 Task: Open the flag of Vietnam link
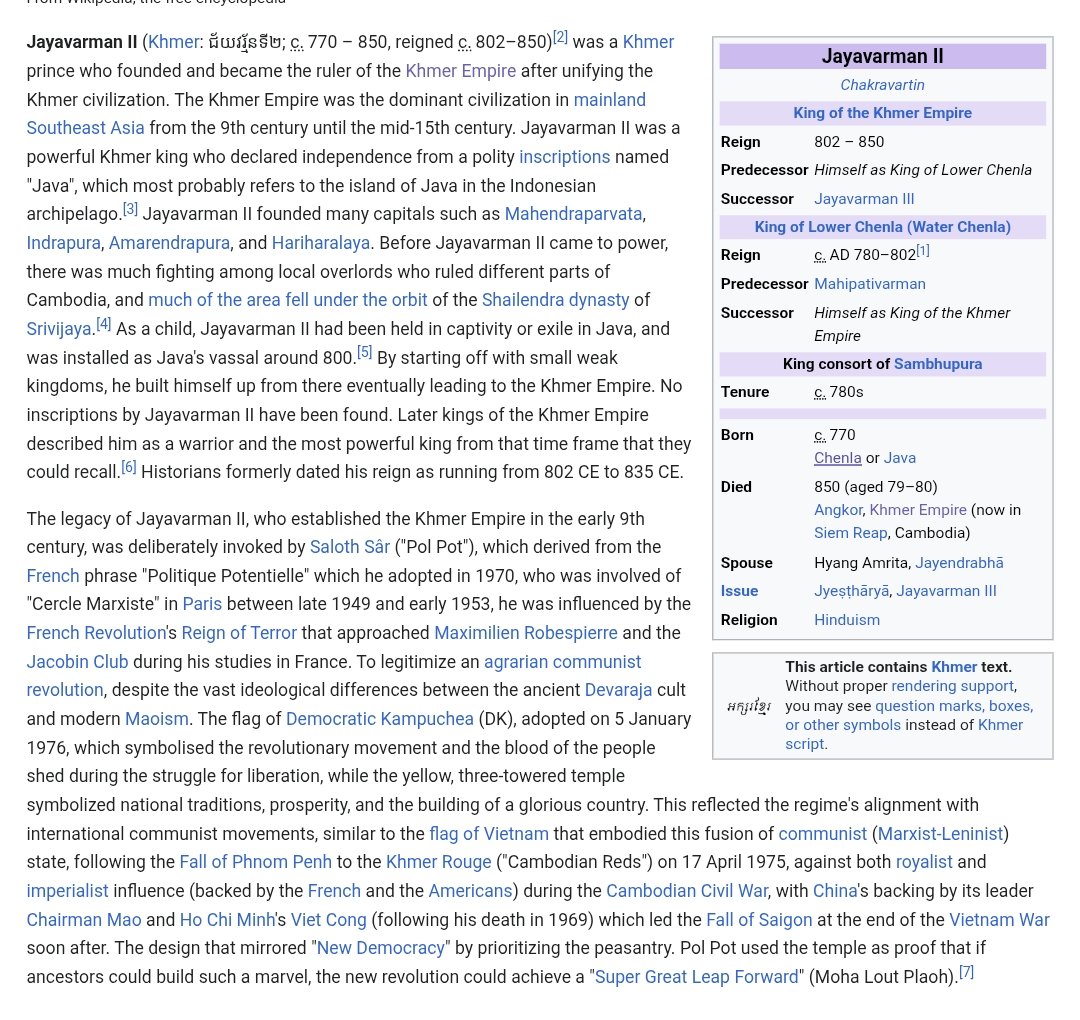coord(489,834)
